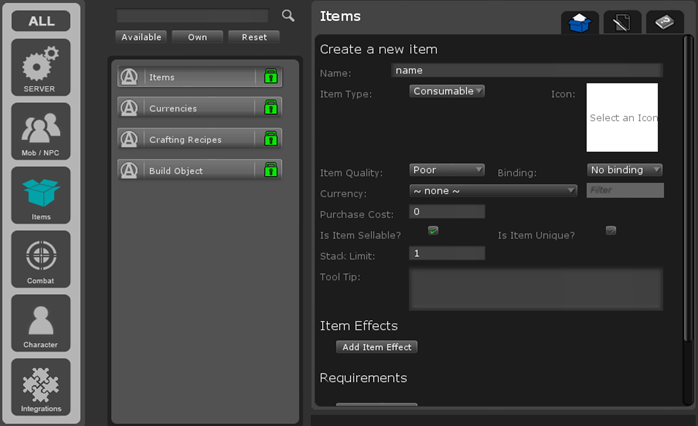Image resolution: width=698 pixels, height=426 pixels.
Task: Switch to the edit page tab
Action: (622, 22)
